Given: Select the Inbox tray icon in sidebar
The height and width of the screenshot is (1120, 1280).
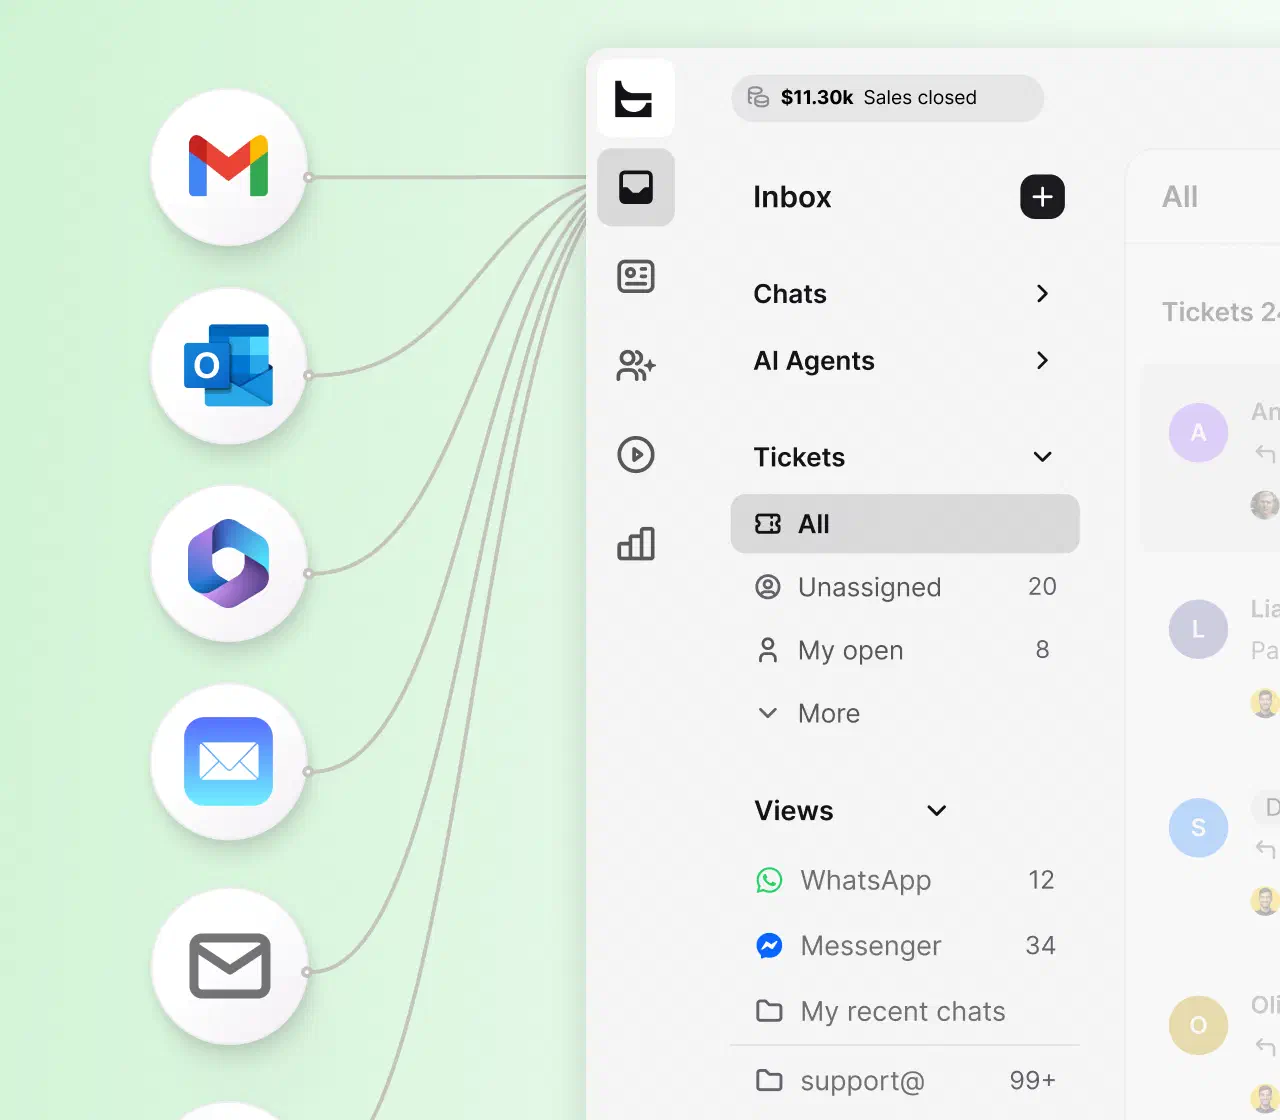Looking at the screenshot, I should 636,187.
